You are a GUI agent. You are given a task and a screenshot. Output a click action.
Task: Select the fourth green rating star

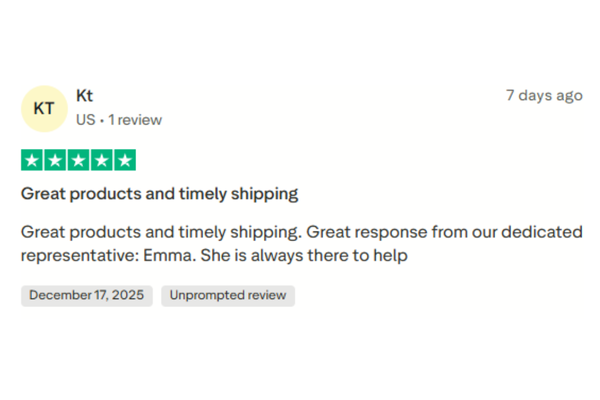(101, 160)
